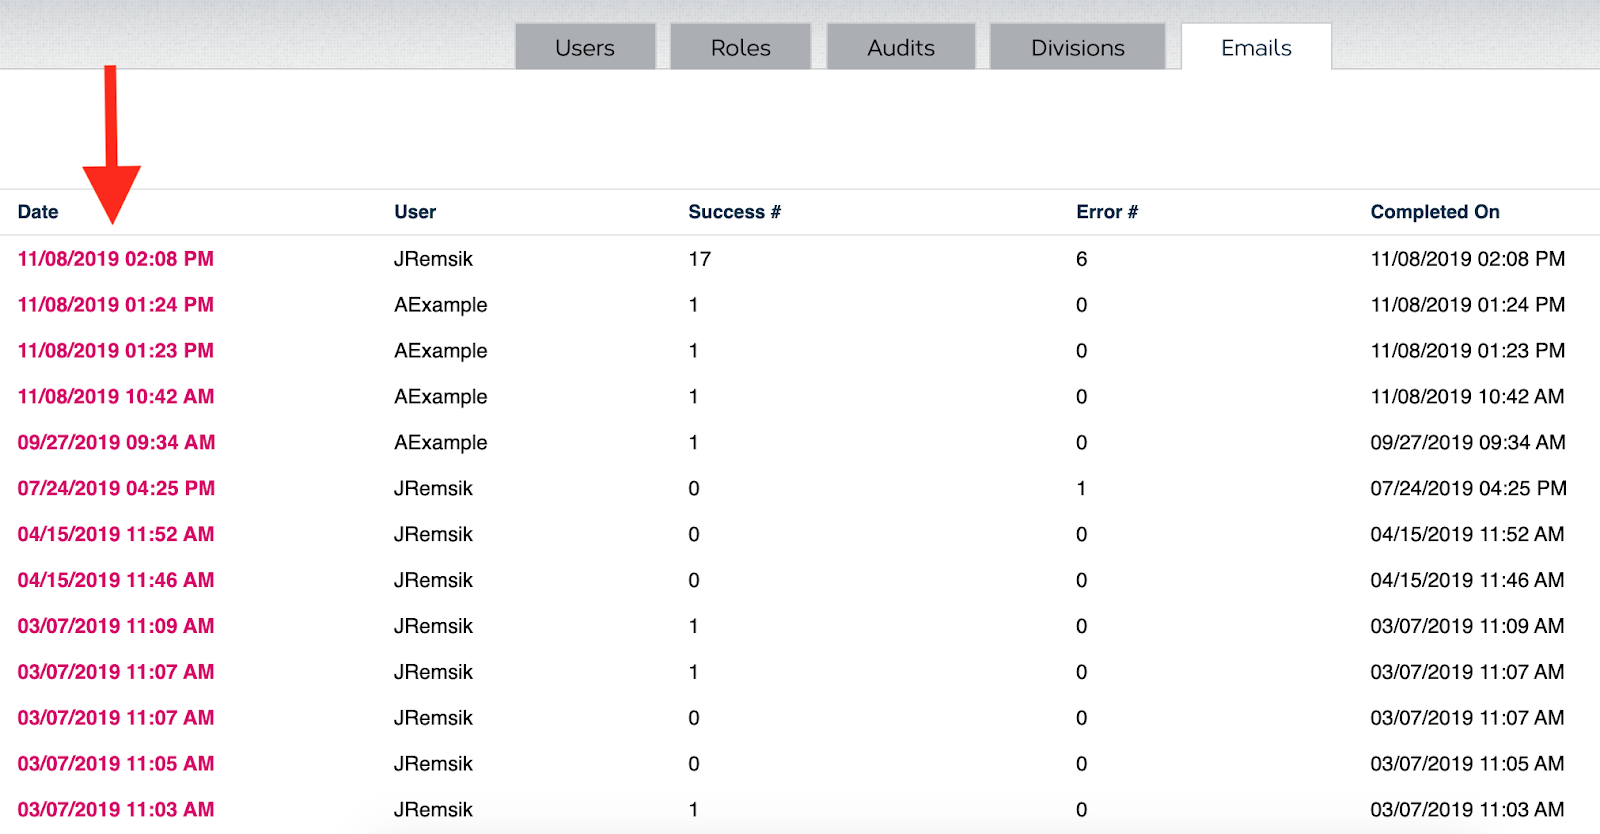Click AExample in the 01:23 PM row
Viewport: 1600px width, 834px height.
click(x=440, y=351)
